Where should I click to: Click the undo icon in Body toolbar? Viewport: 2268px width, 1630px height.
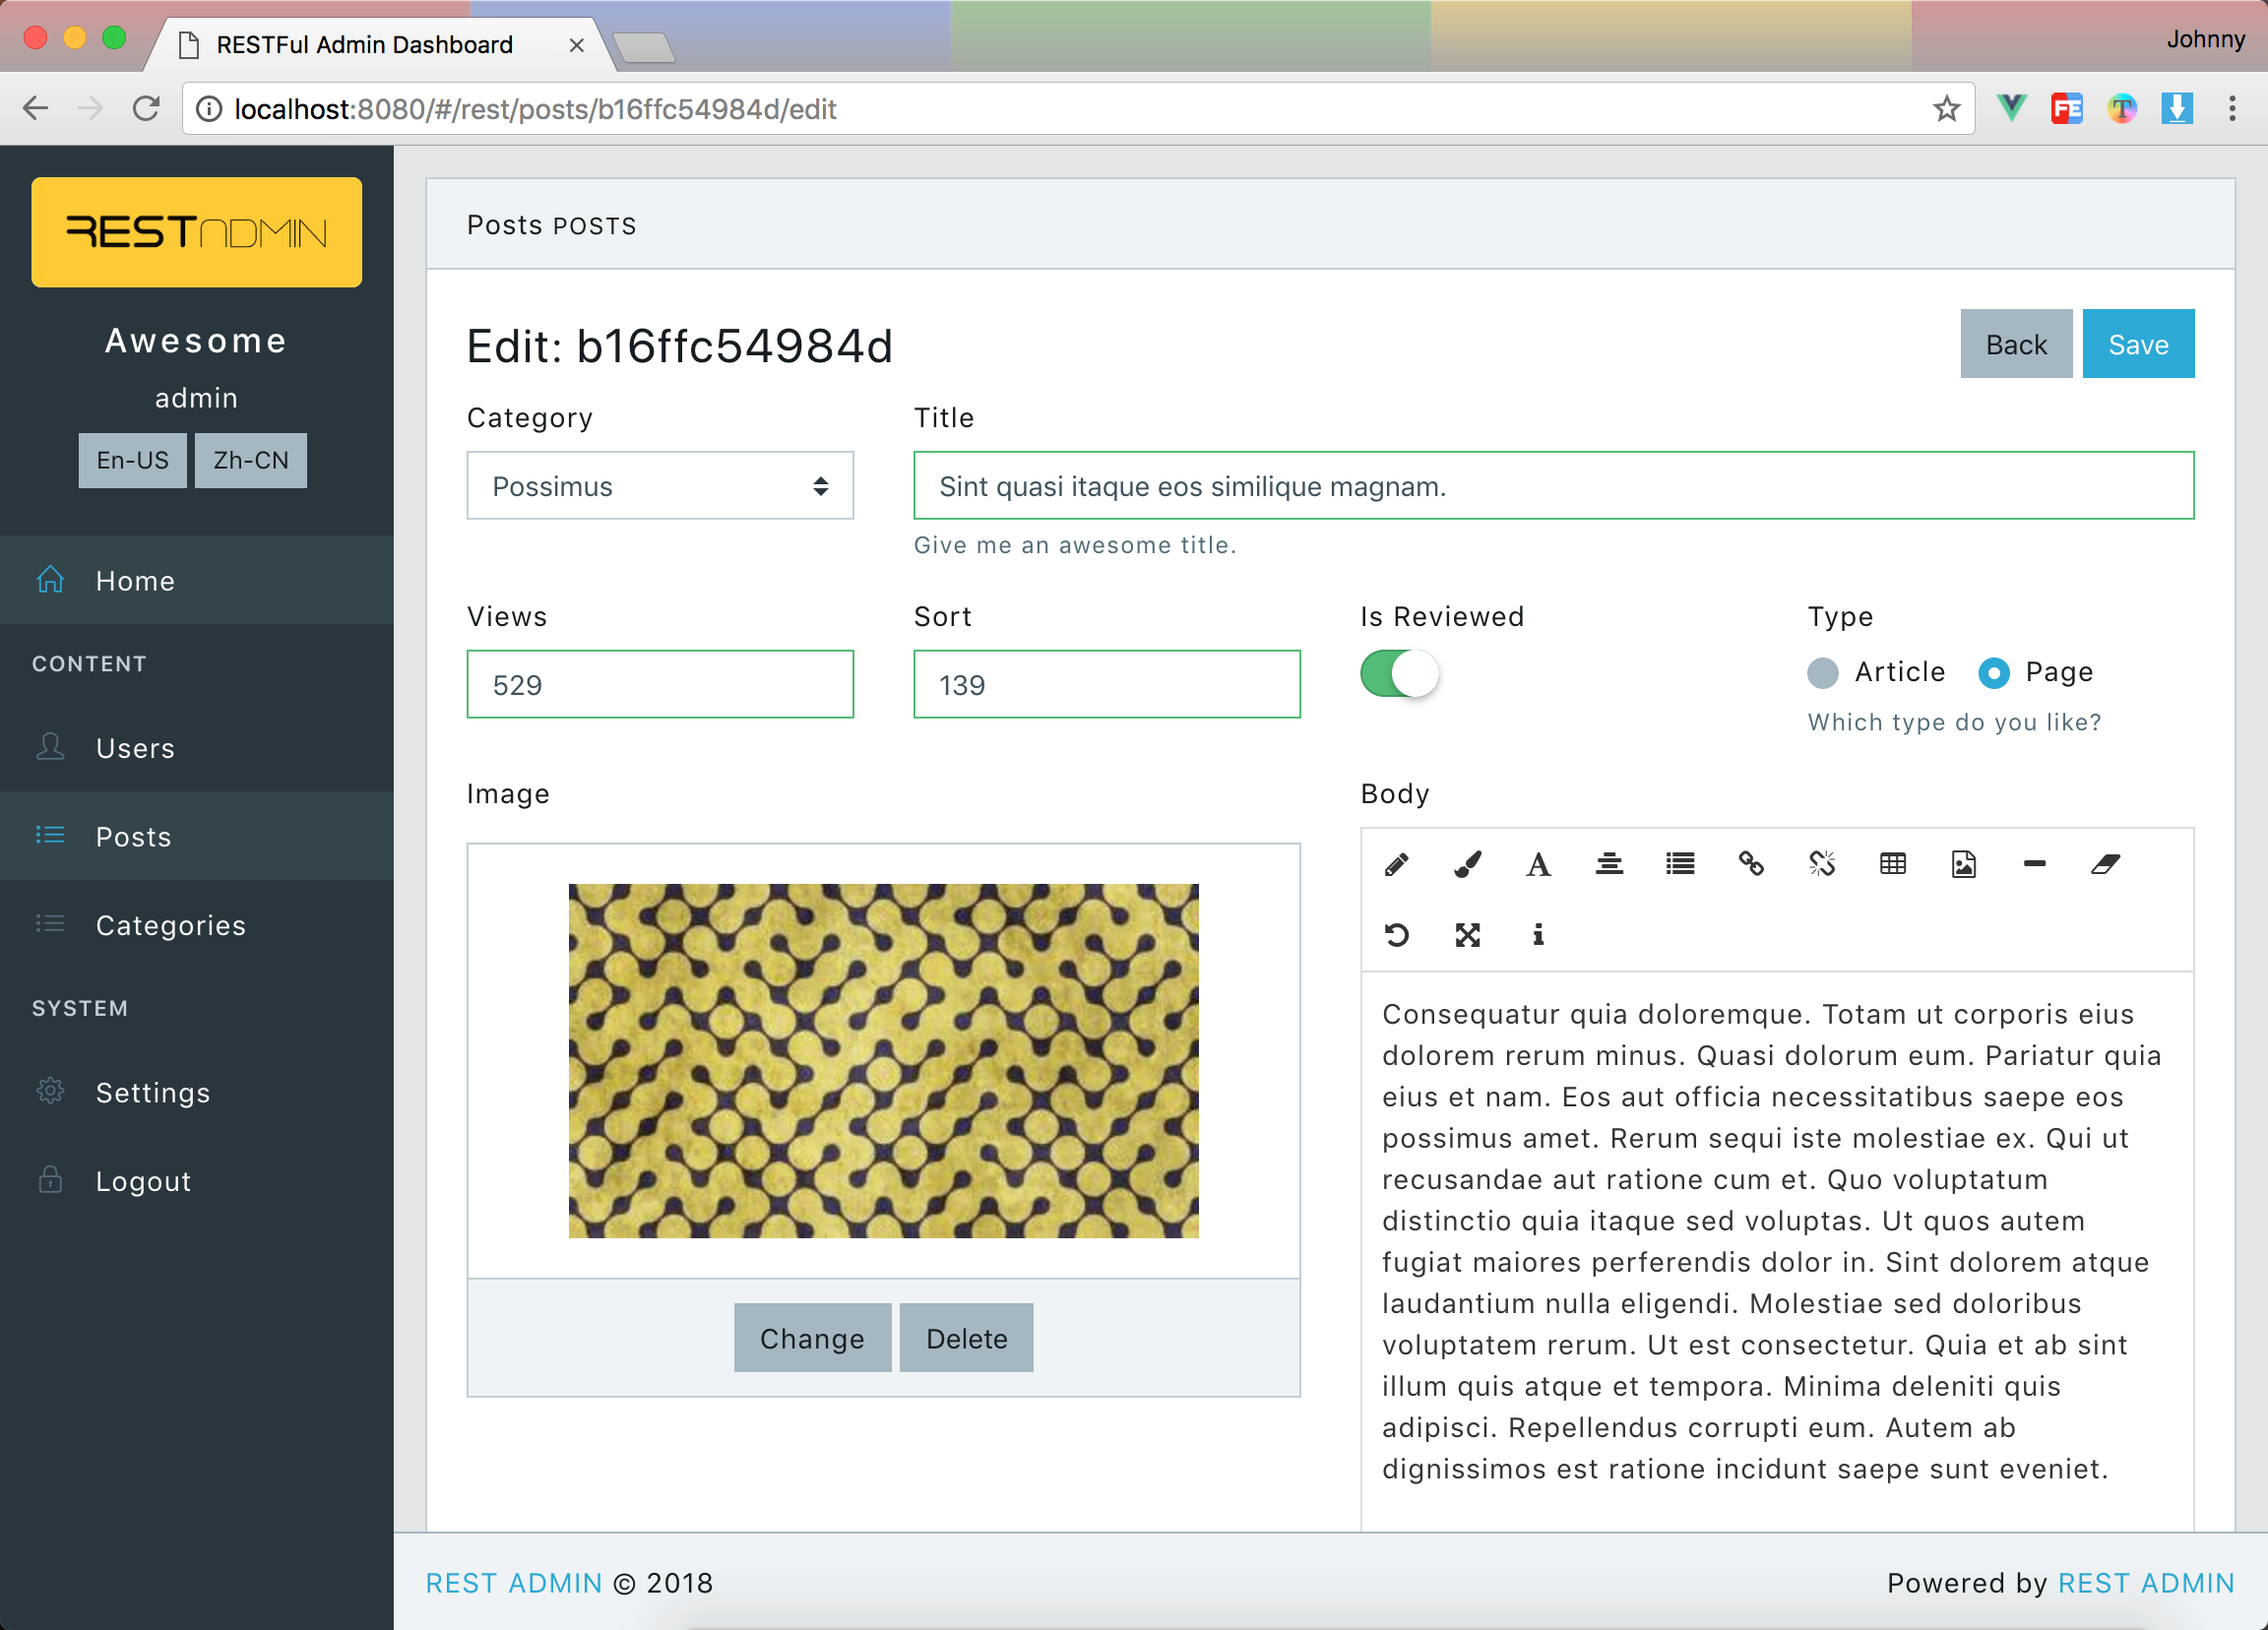[x=1396, y=935]
